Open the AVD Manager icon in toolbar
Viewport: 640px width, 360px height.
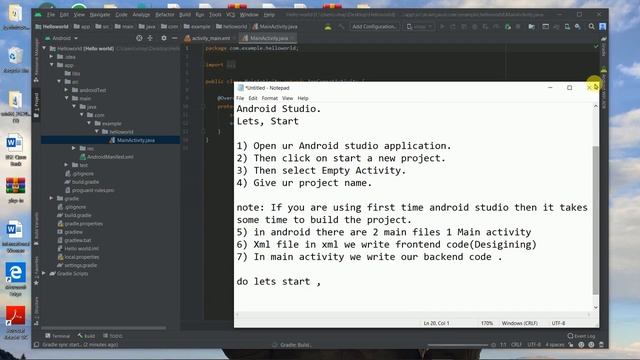click(x=567, y=27)
